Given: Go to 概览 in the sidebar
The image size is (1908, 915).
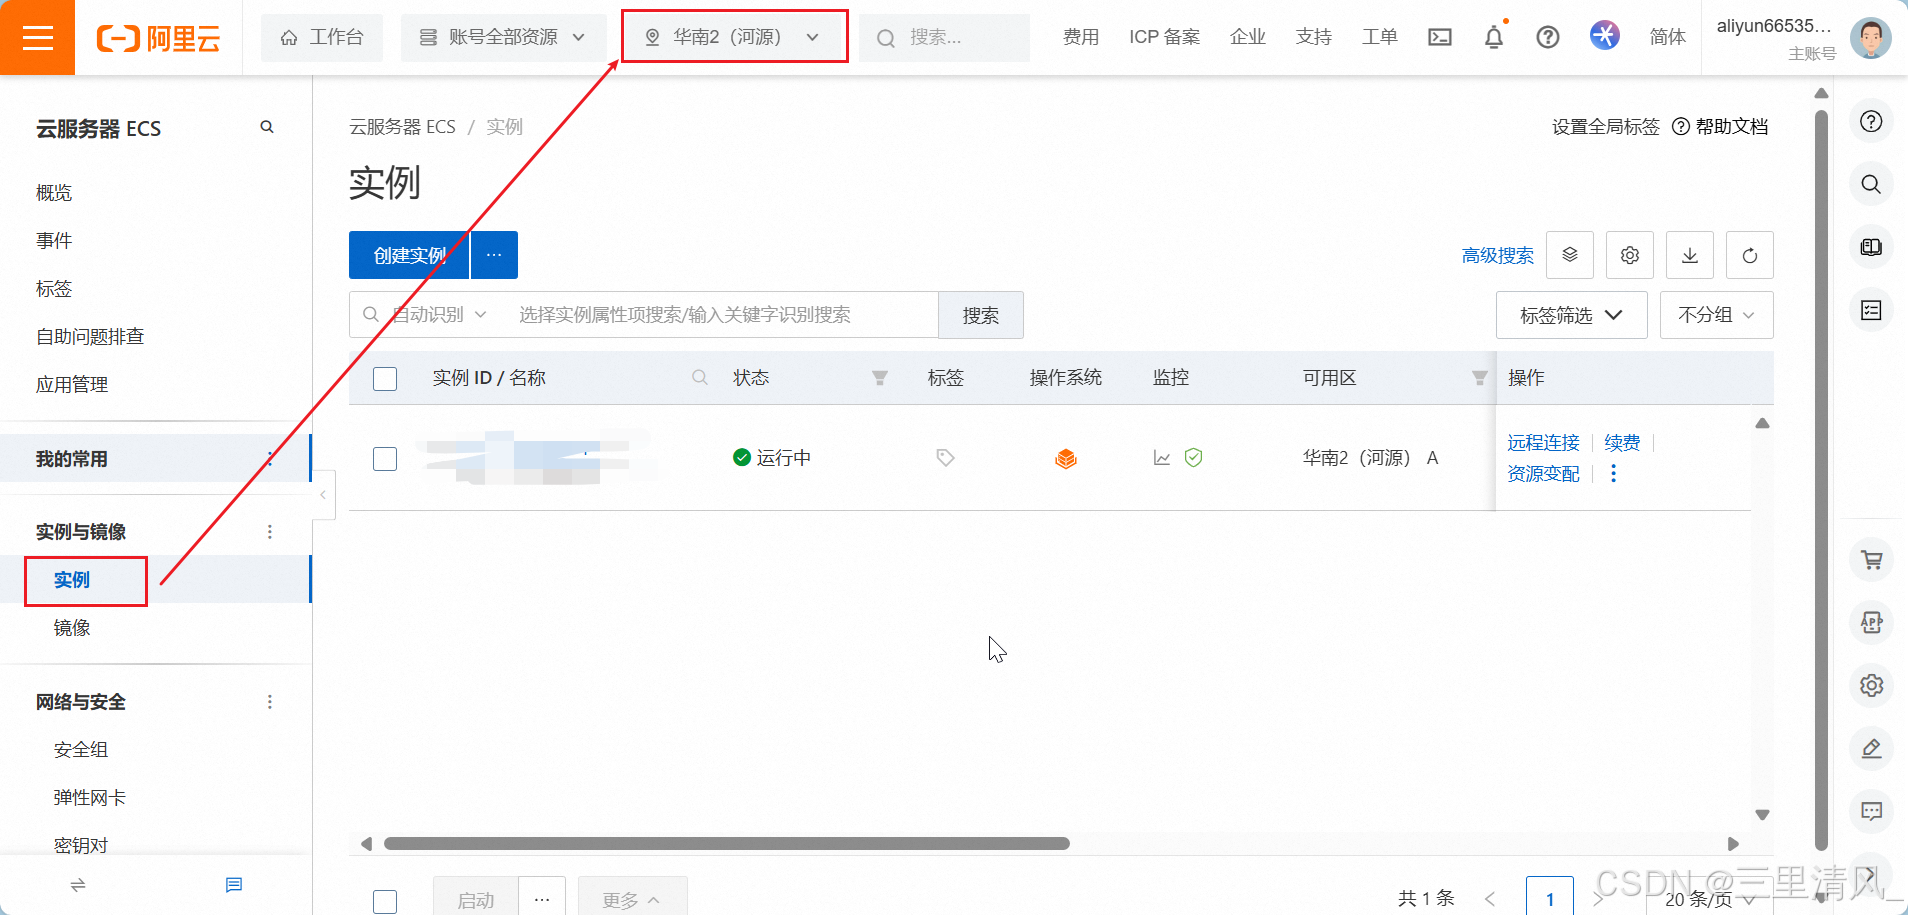Looking at the screenshot, I should tap(54, 193).
